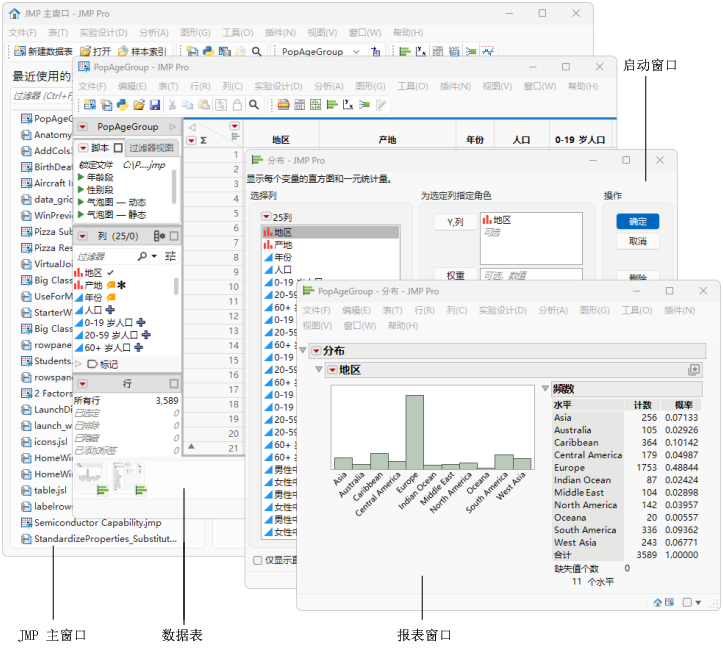Open red triangle menu of 列 (25/0) panel
Image resolution: width=723 pixels, height=652 pixels.
tap(83, 236)
